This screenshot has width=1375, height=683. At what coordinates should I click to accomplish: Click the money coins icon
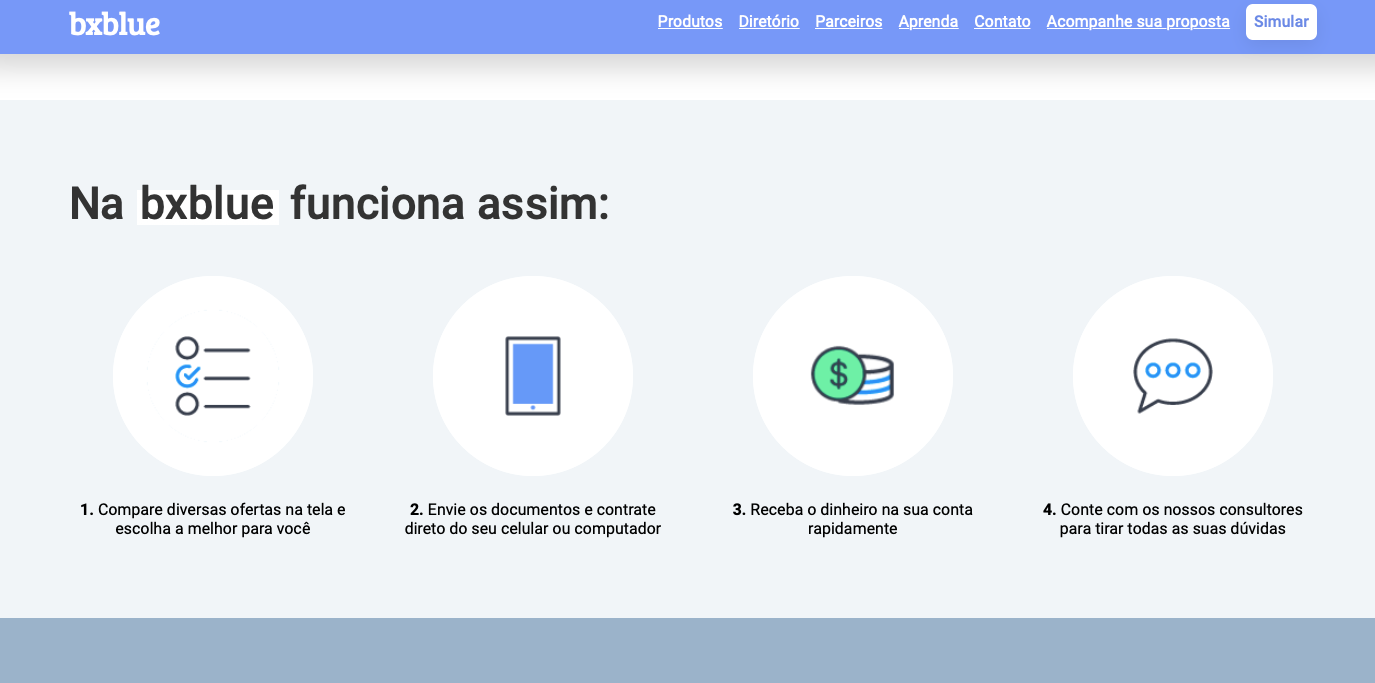(852, 375)
